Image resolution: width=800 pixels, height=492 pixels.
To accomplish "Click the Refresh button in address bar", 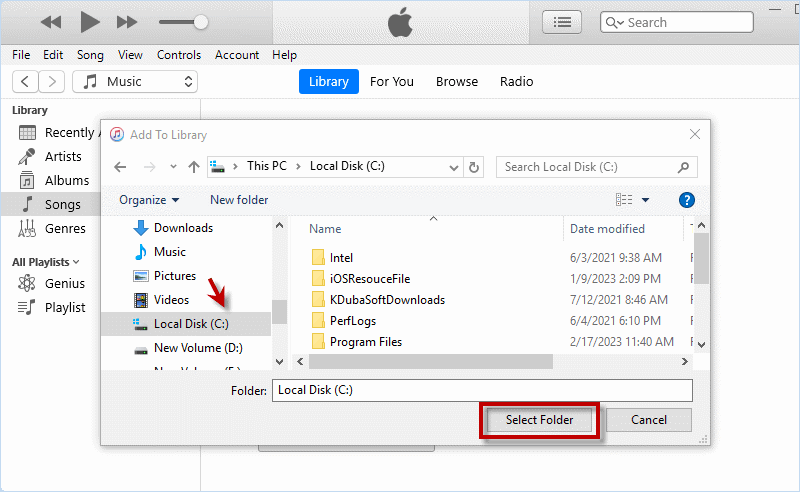I will 473,167.
